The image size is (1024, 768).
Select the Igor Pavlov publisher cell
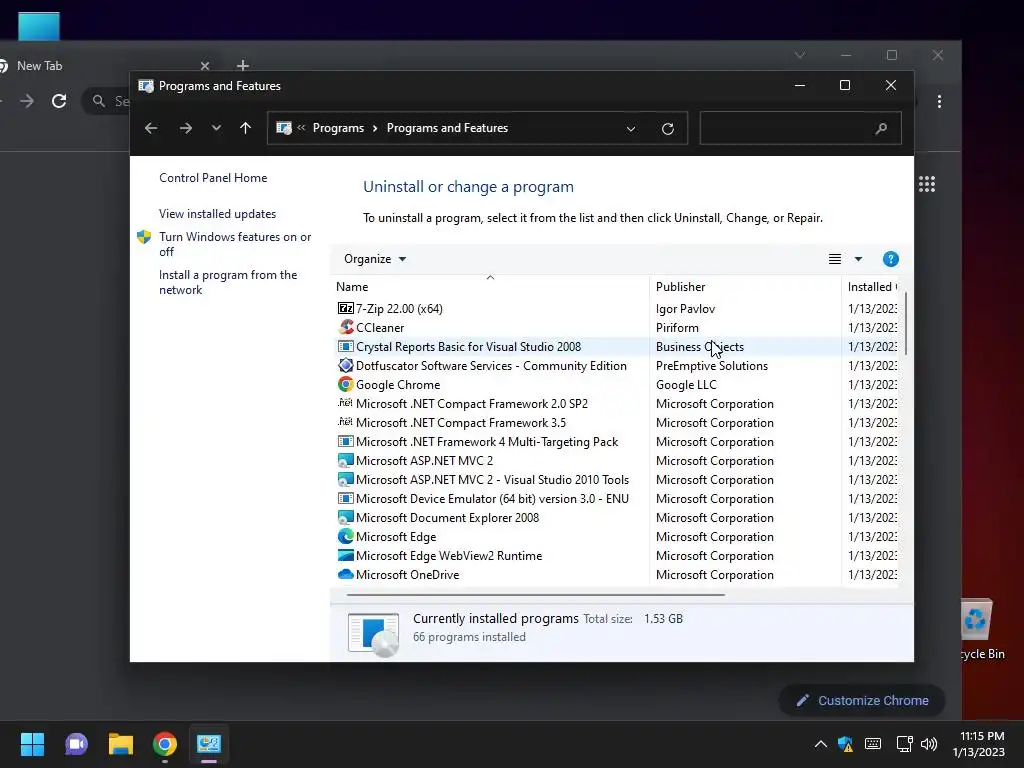coord(685,308)
